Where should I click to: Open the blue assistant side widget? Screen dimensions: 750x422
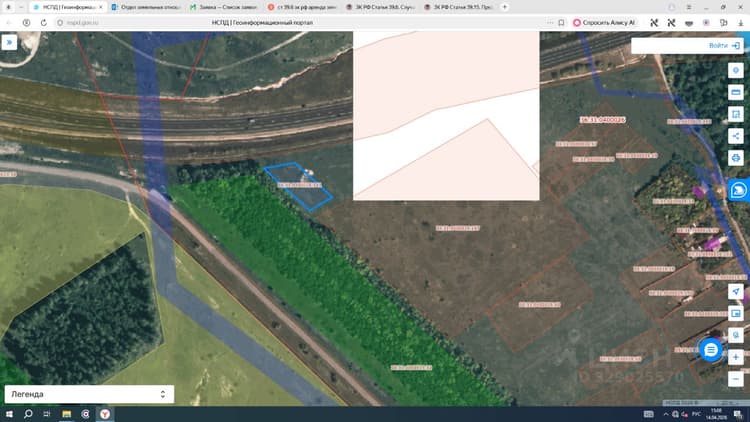tap(739, 190)
